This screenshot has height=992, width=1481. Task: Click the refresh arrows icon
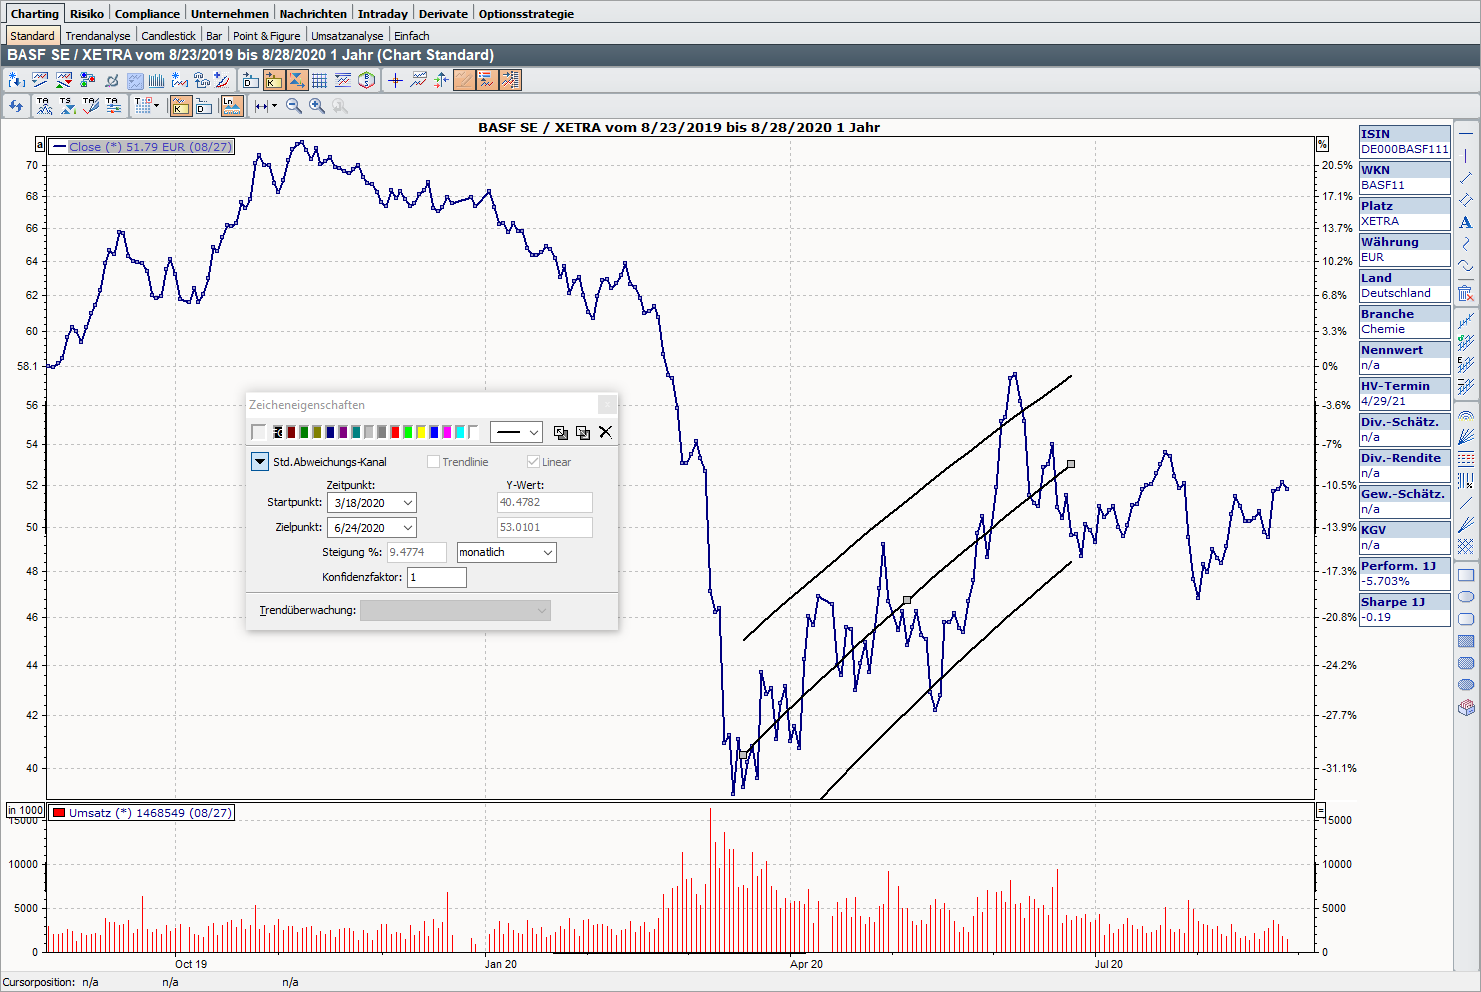16,106
